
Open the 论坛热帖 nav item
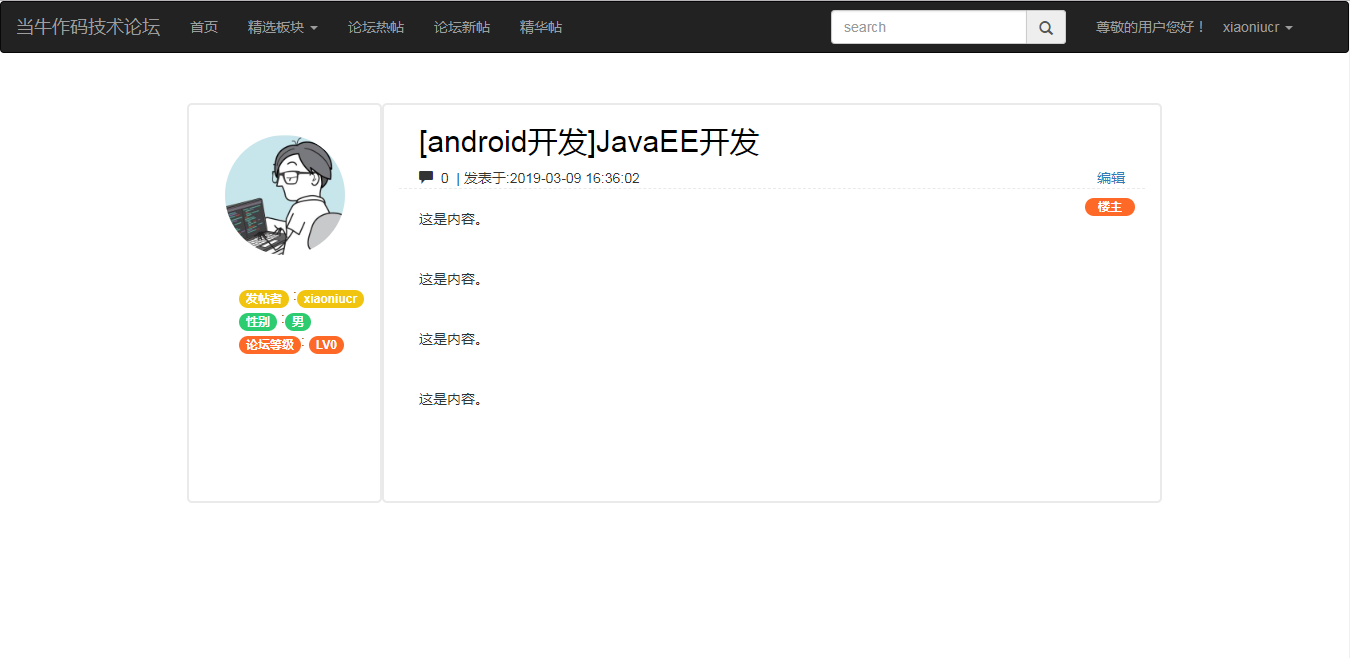[x=376, y=27]
